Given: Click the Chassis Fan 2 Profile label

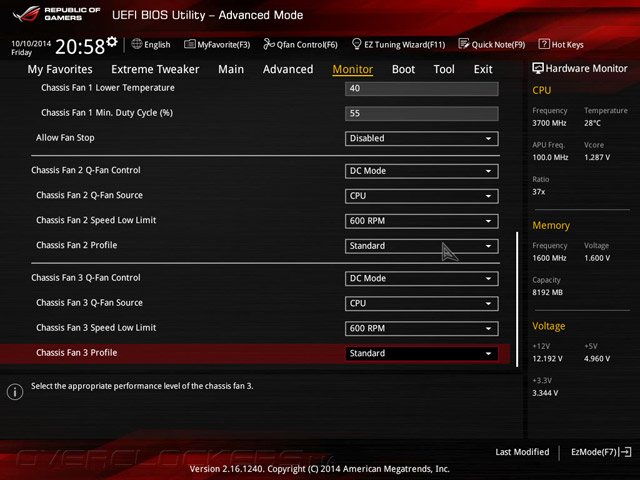Looking at the screenshot, I should tap(76, 245).
